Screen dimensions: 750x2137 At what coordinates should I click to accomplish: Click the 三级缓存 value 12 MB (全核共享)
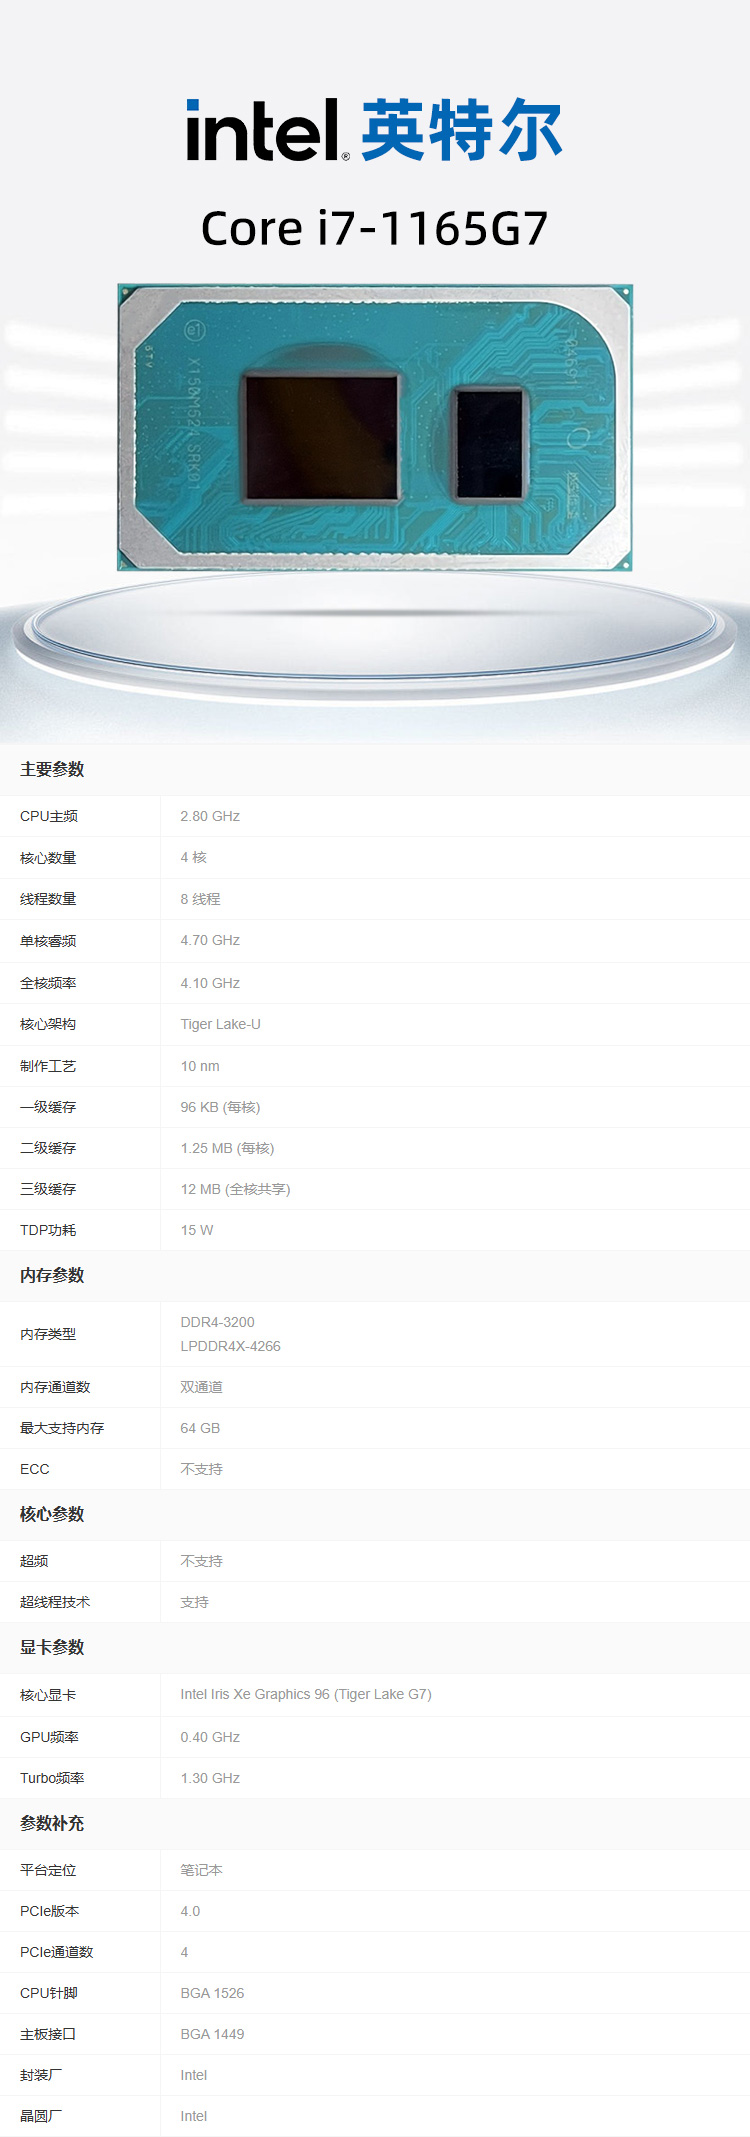click(x=236, y=1189)
